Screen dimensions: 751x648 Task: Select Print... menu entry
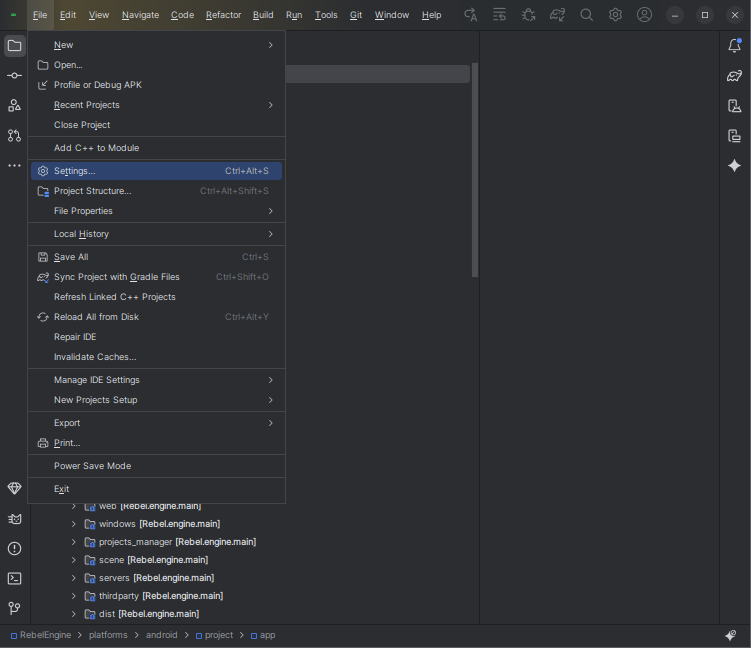(156, 443)
